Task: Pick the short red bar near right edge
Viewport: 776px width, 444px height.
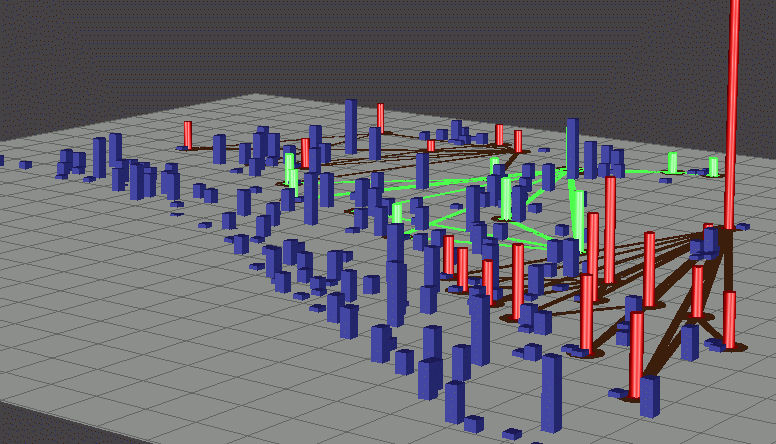Action: pos(730,318)
